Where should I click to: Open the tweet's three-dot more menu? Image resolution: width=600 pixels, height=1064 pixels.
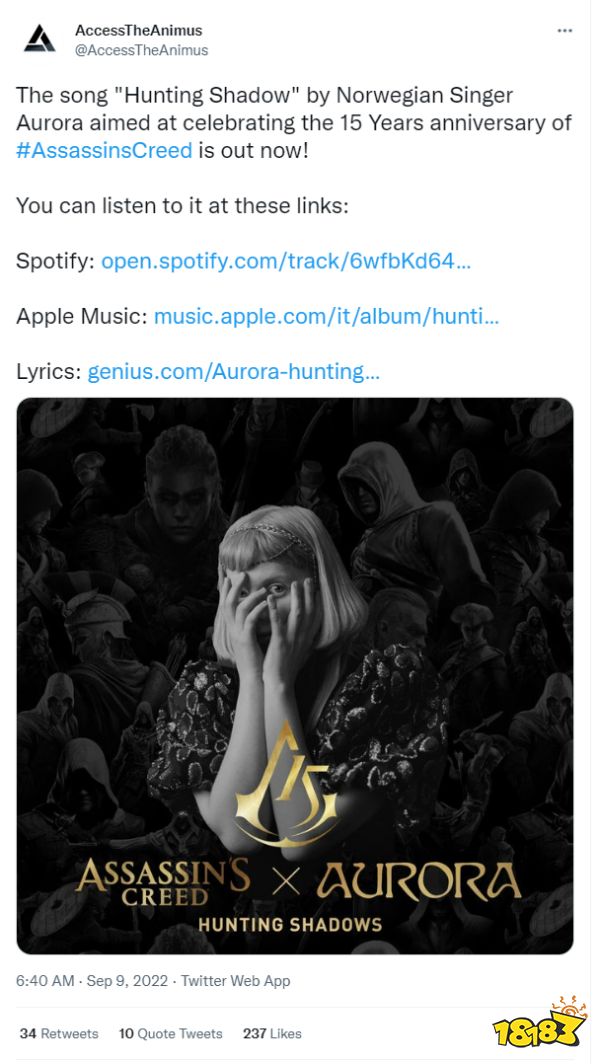(565, 31)
